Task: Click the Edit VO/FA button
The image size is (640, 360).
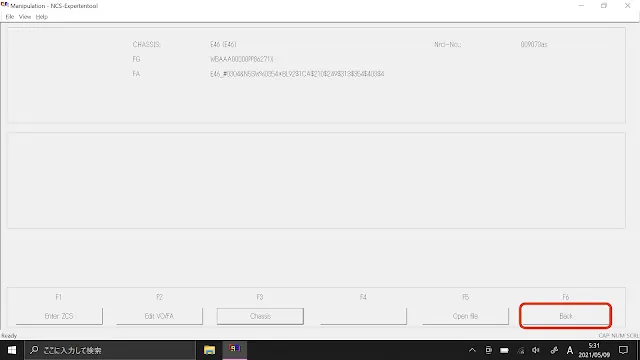Action: pos(159,316)
